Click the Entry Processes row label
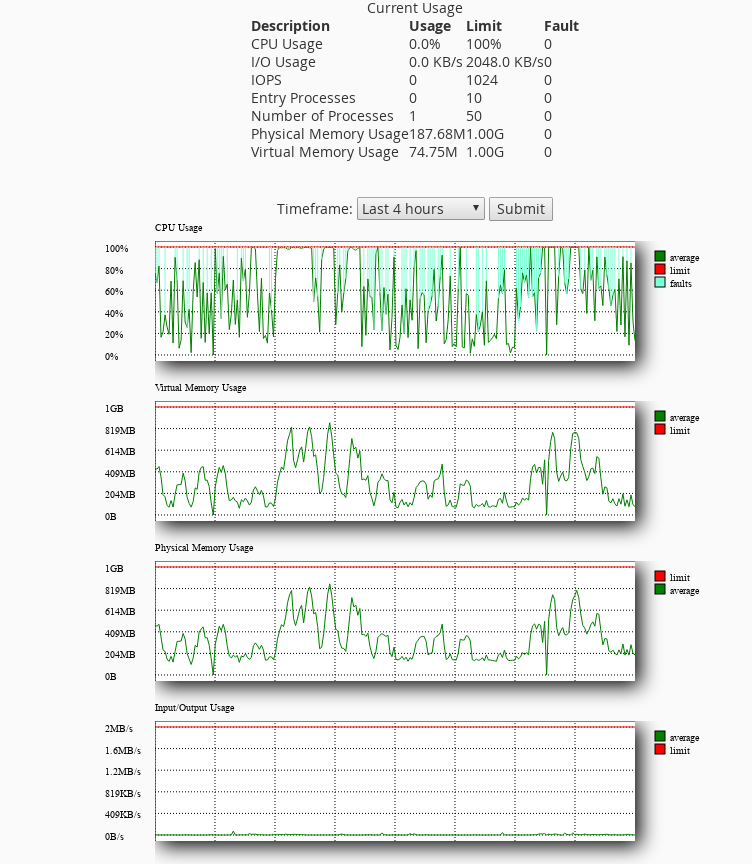 pyautogui.click(x=303, y=98)
